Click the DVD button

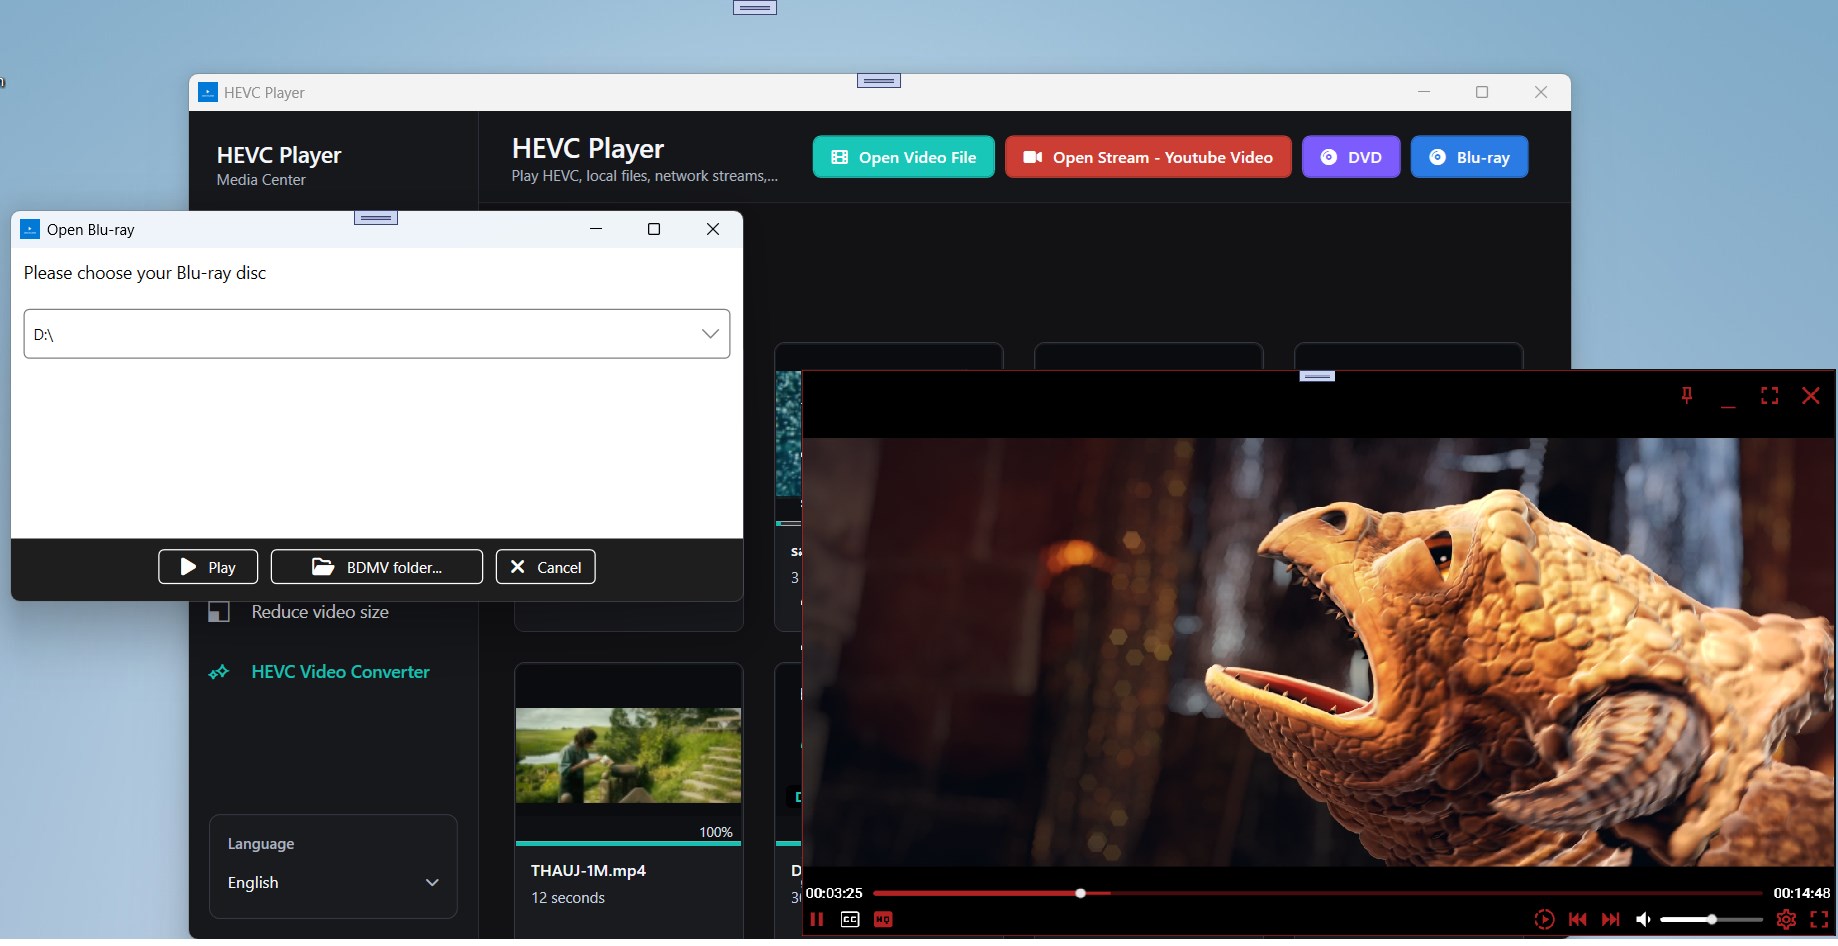coord(1351,157)
